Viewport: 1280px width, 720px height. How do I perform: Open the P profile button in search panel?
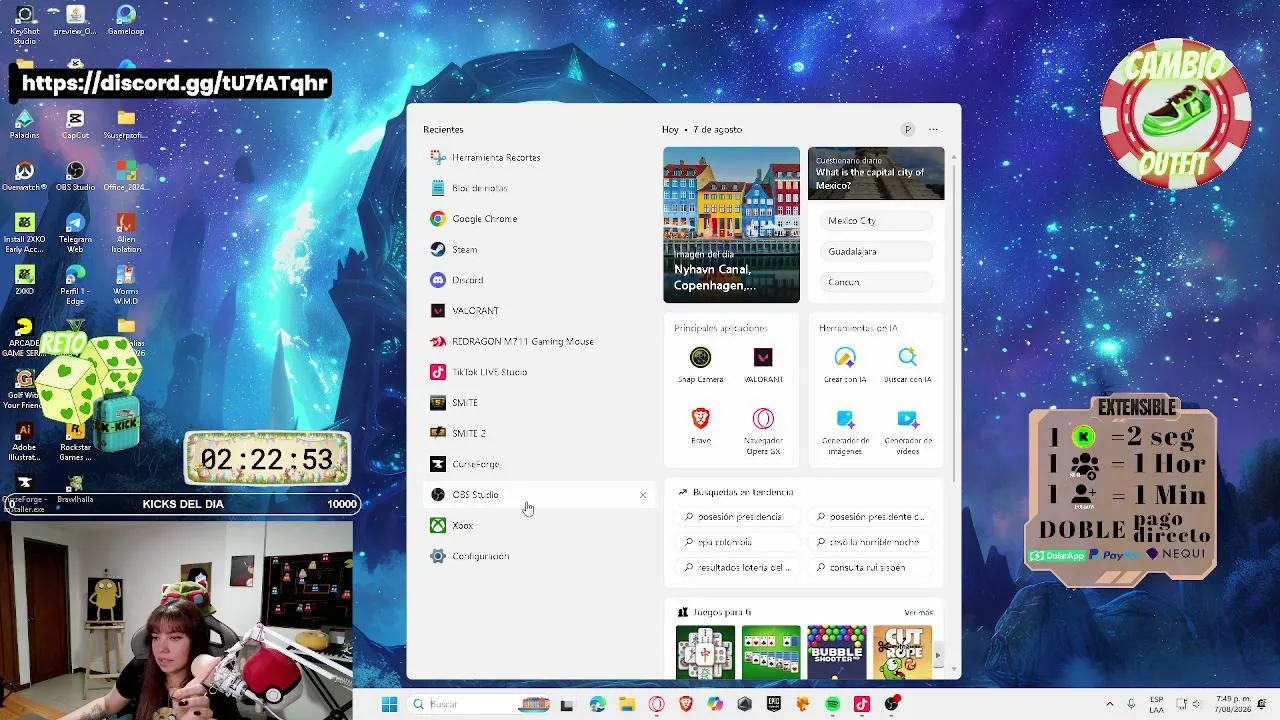(x=907, y=129)
